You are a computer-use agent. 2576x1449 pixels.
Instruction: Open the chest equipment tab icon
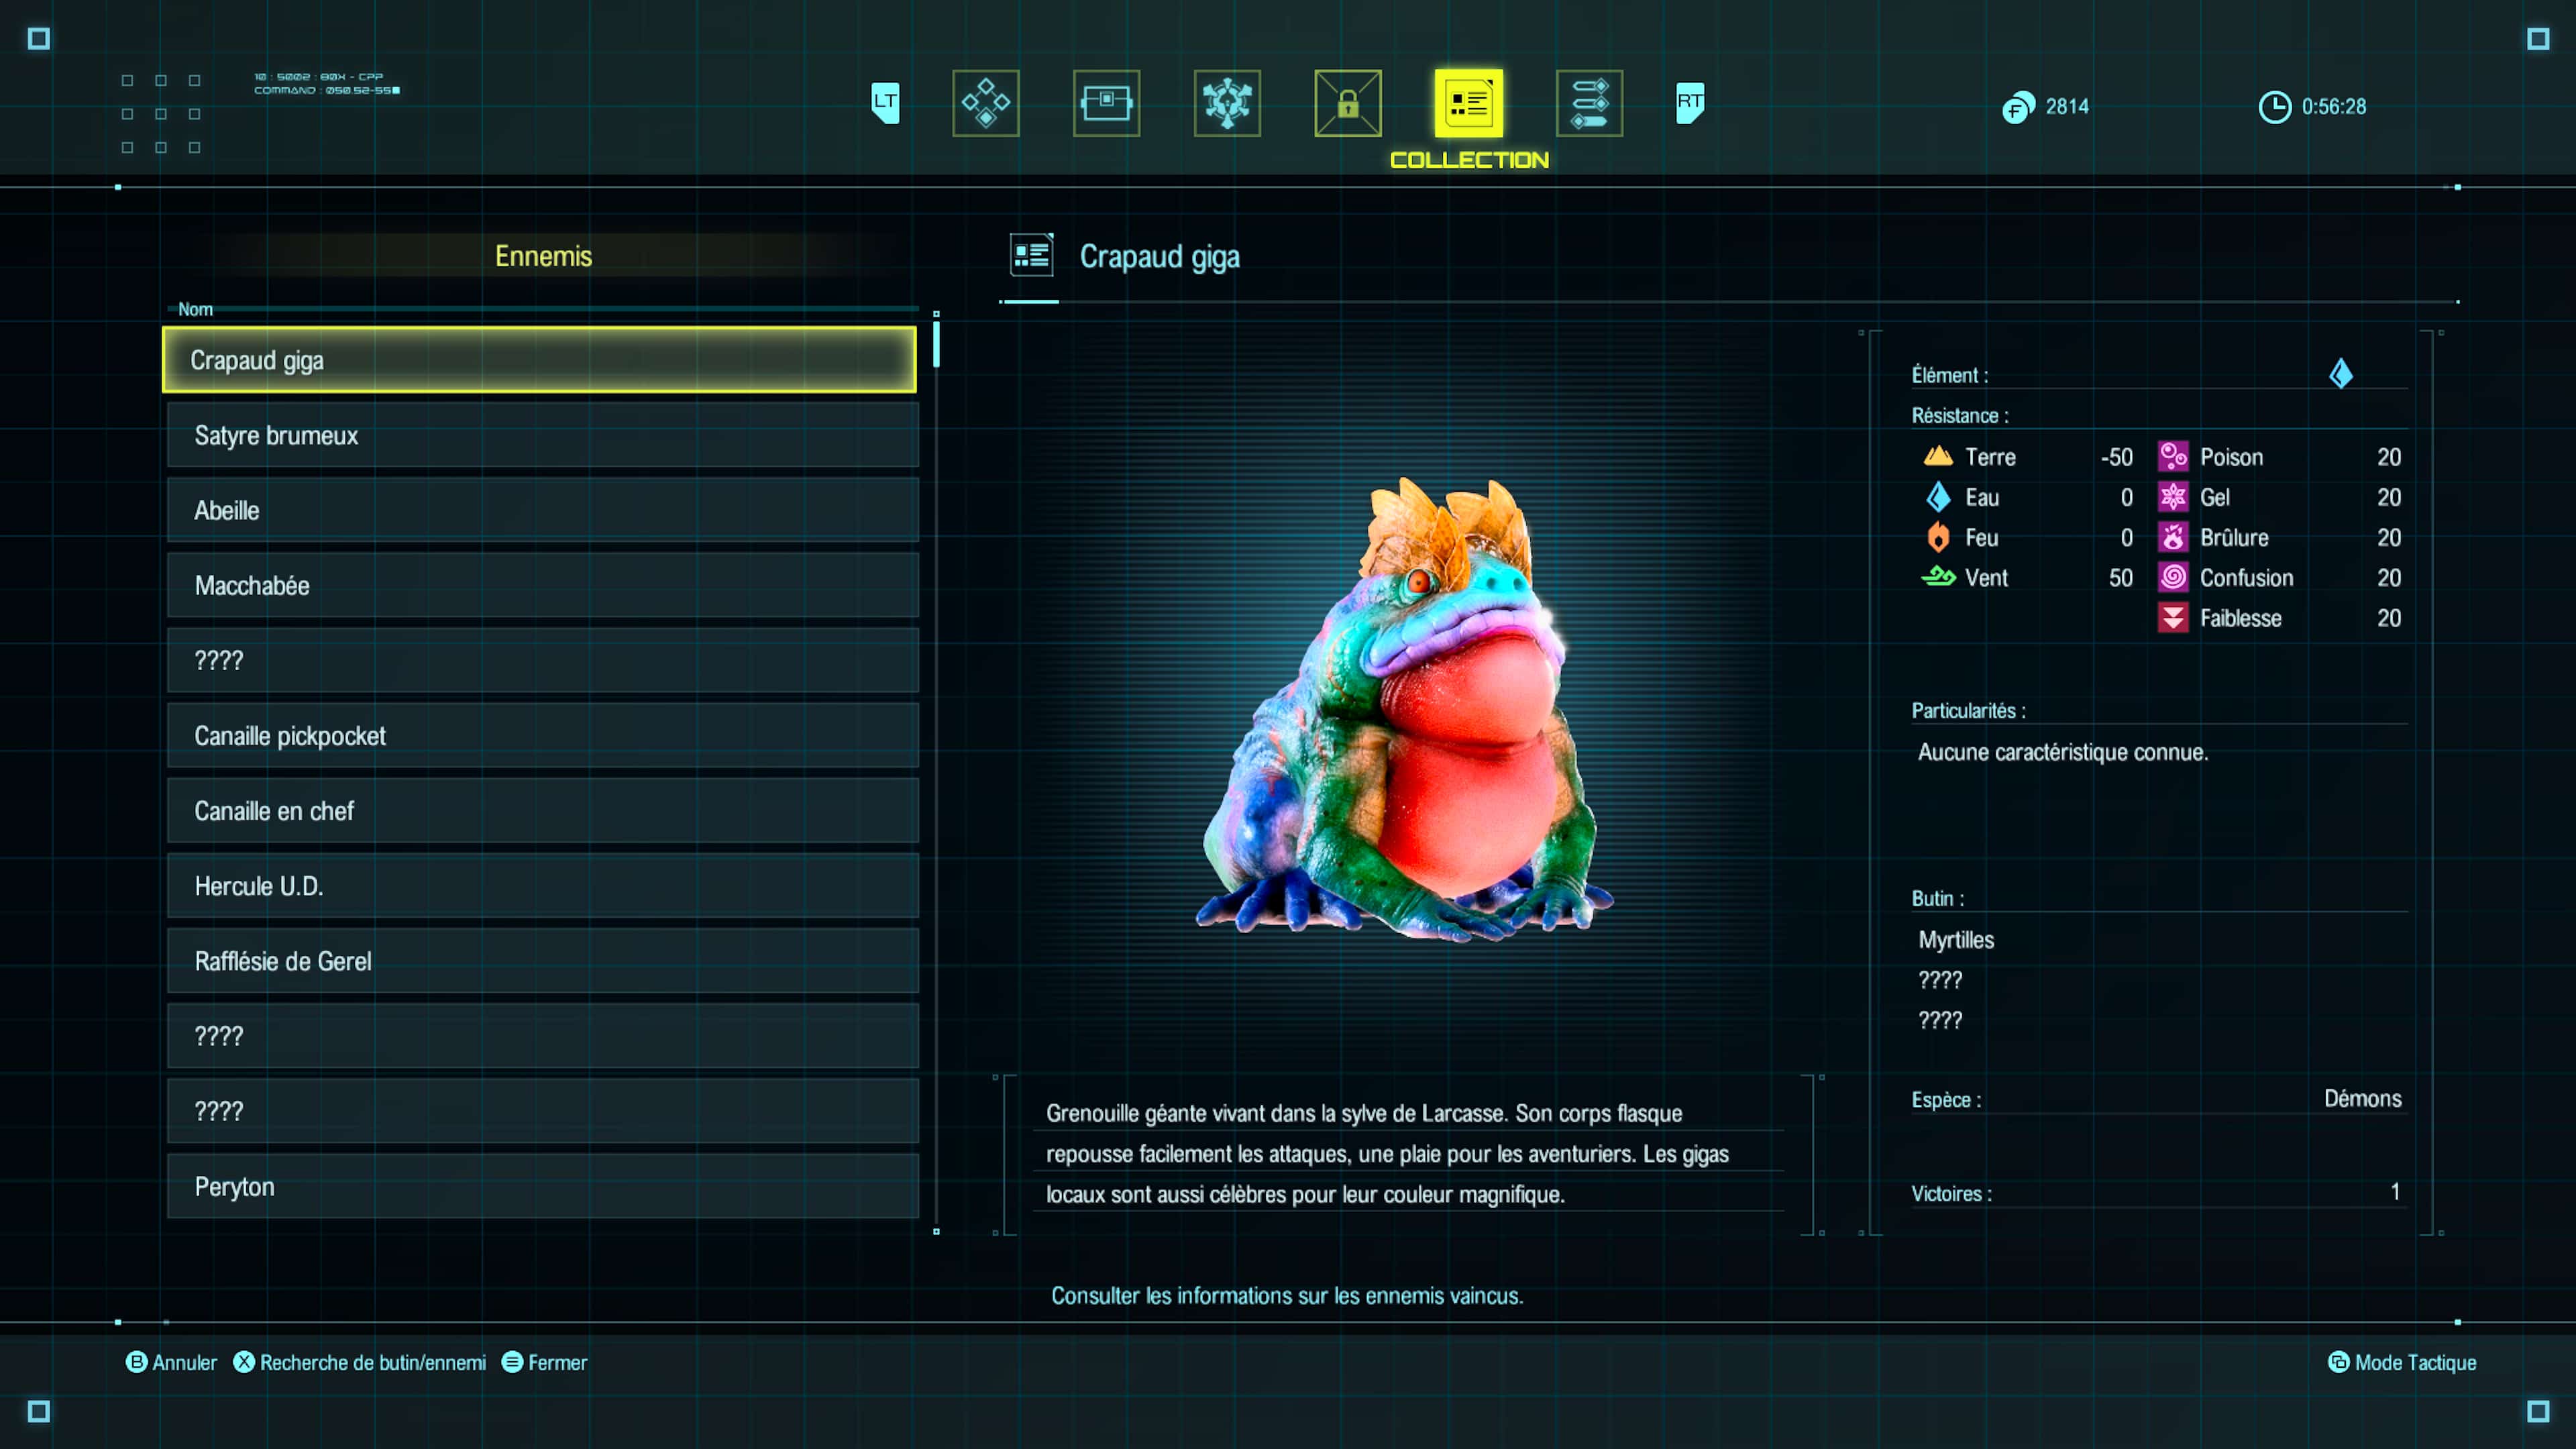(x=1106, y=103)
